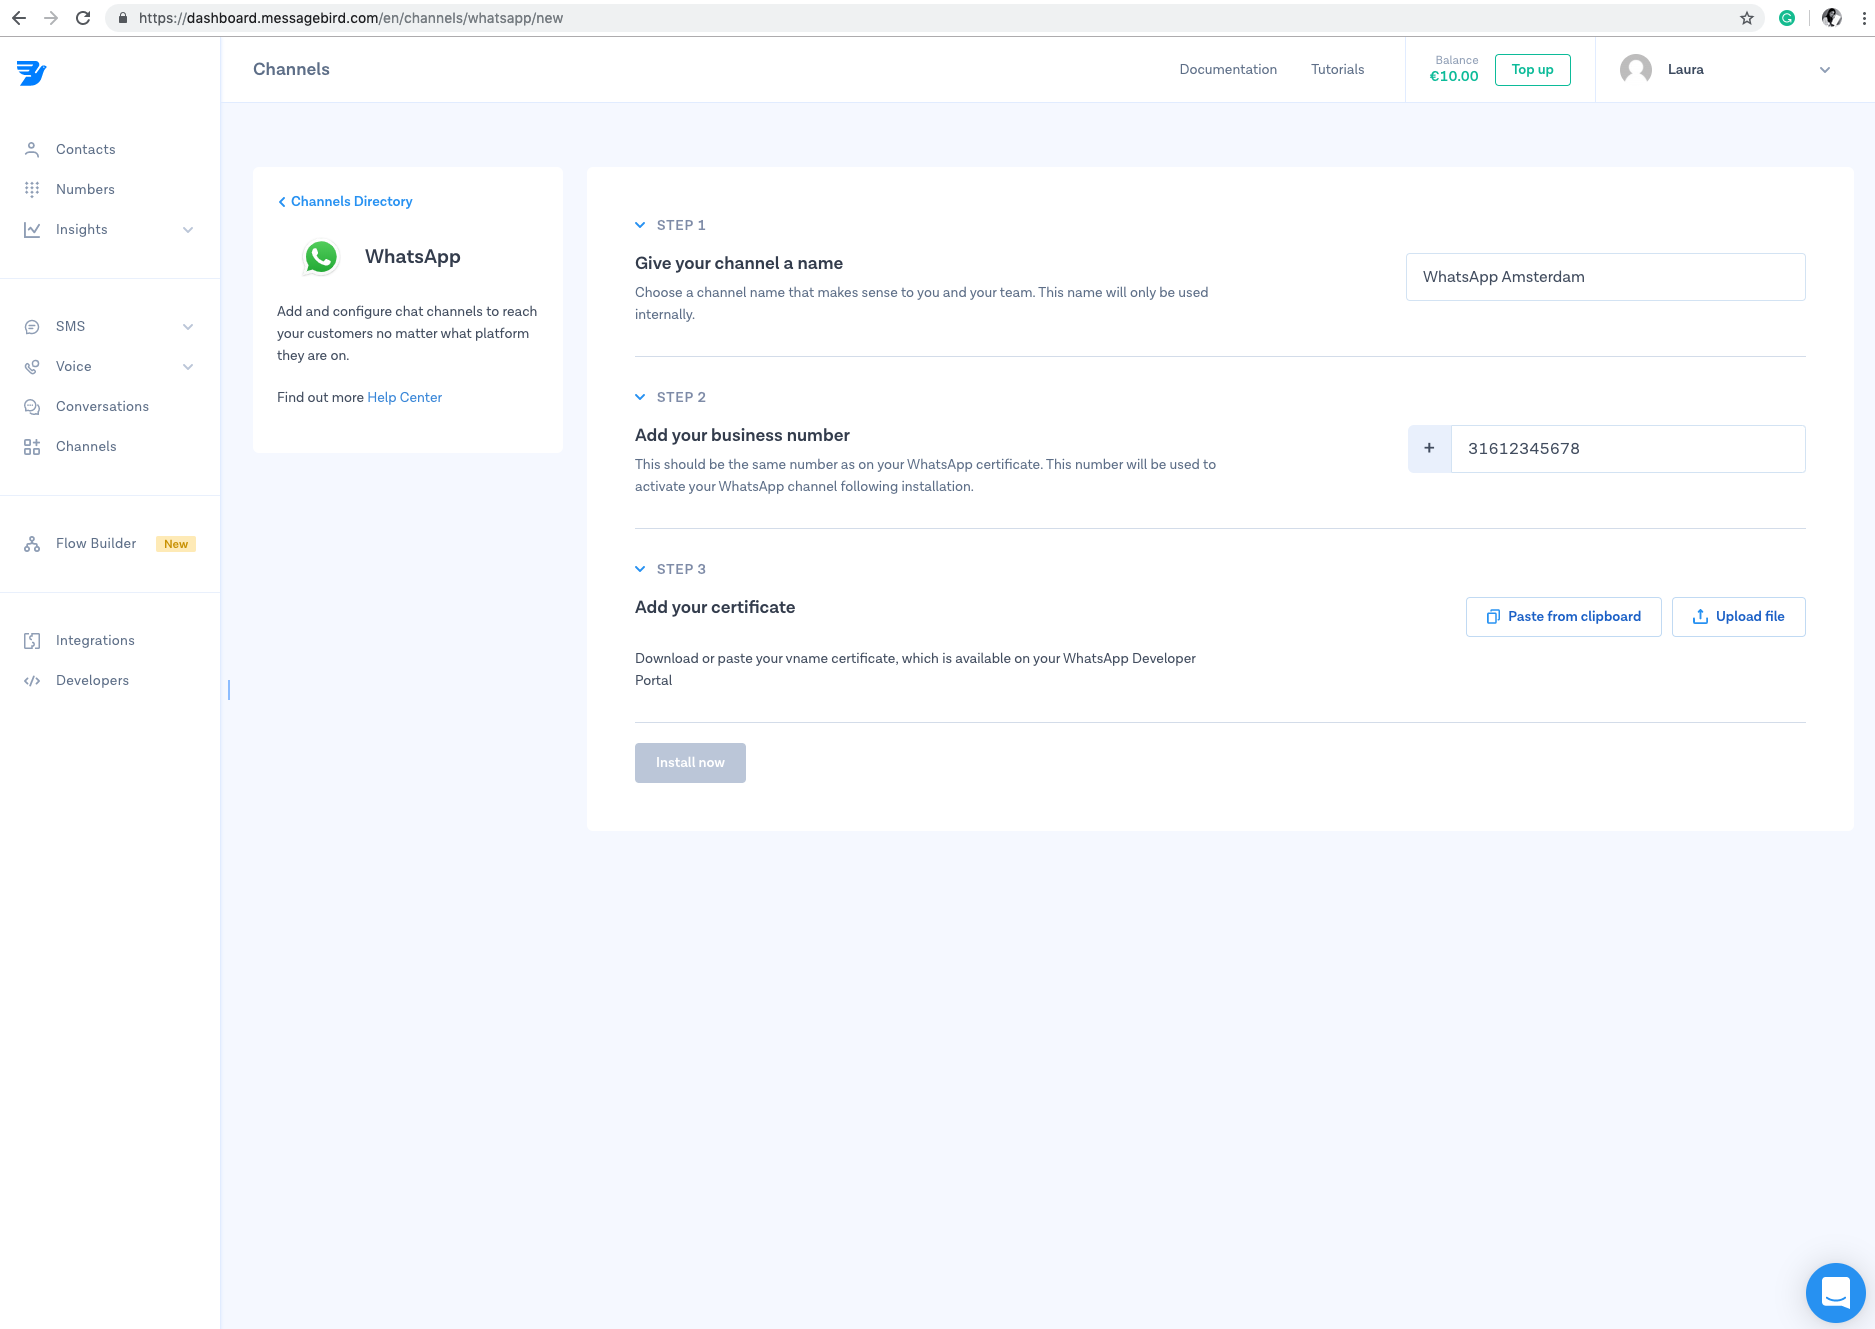Open the Documentation link
Image resolution: width=1875 pixels, height=1329 pixels.
pyautogui.click(x=1228, y=69)
